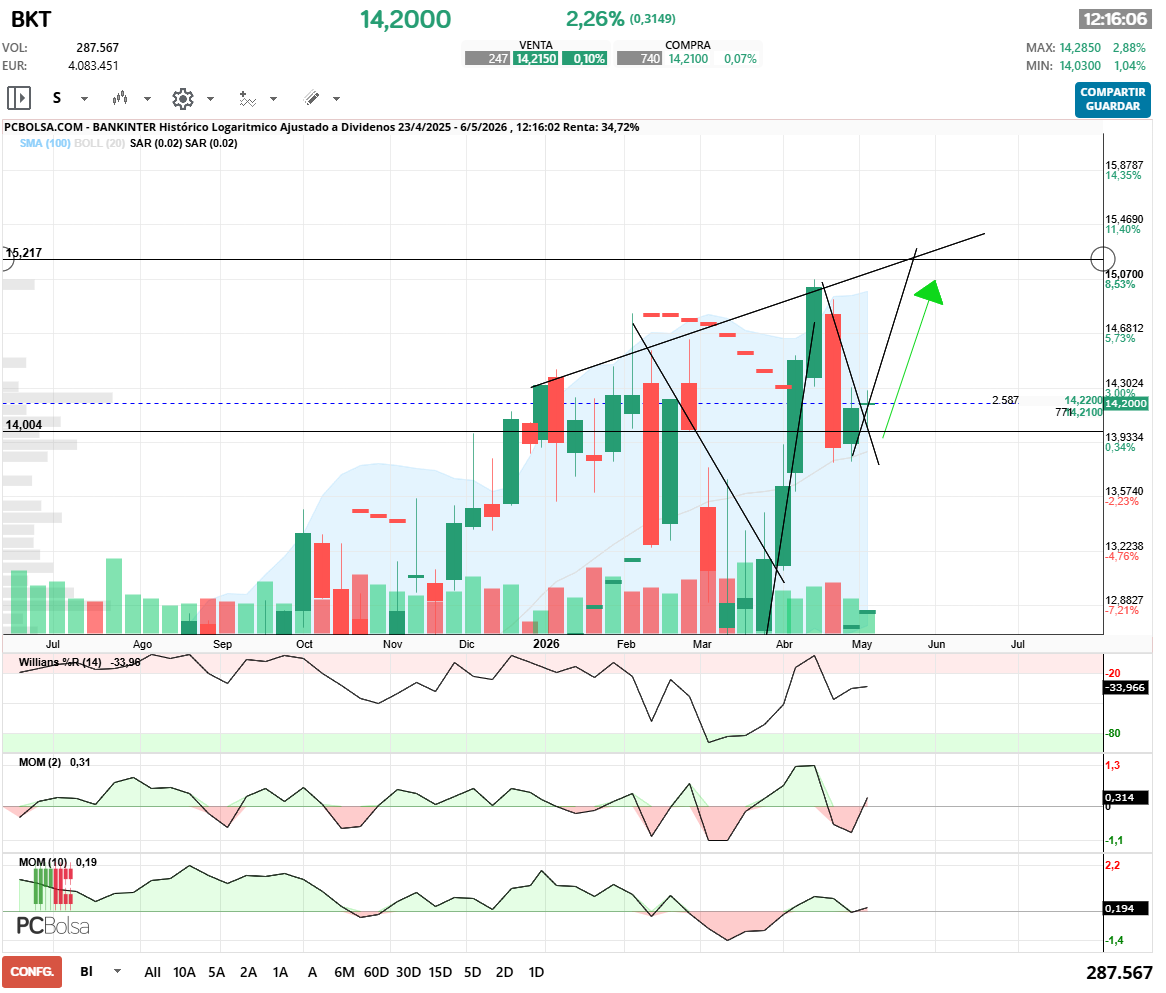Click the MOM (2) indicator label
The image size is (1166, 993).
click(40, 762)
